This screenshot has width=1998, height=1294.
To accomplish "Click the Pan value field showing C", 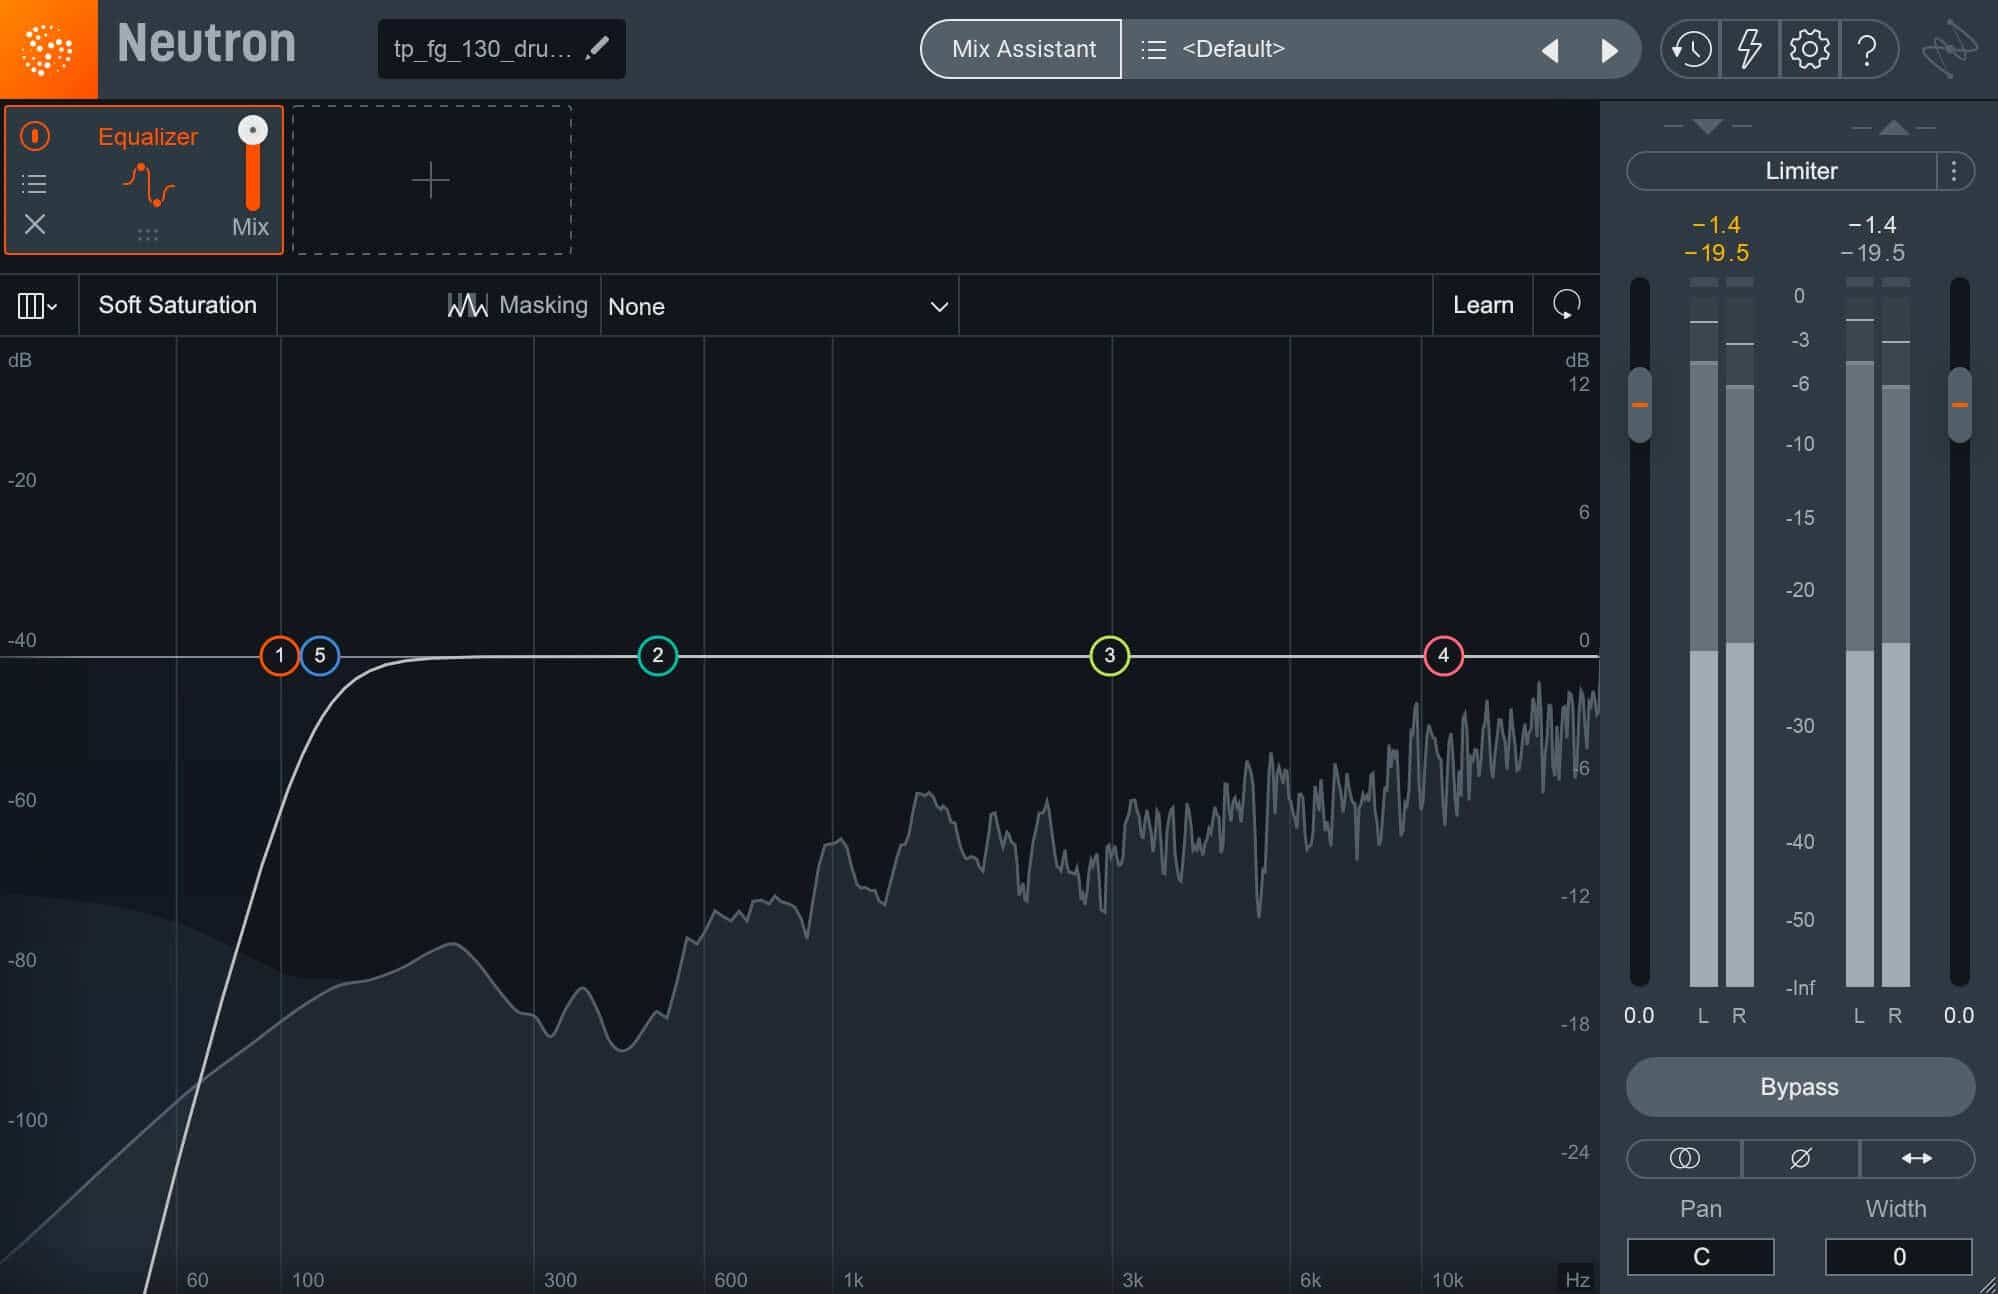I will coord(1701,1256).
